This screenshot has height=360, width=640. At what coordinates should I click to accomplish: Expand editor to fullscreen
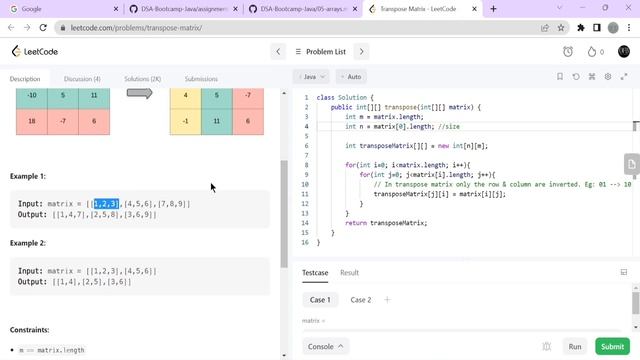624,76
